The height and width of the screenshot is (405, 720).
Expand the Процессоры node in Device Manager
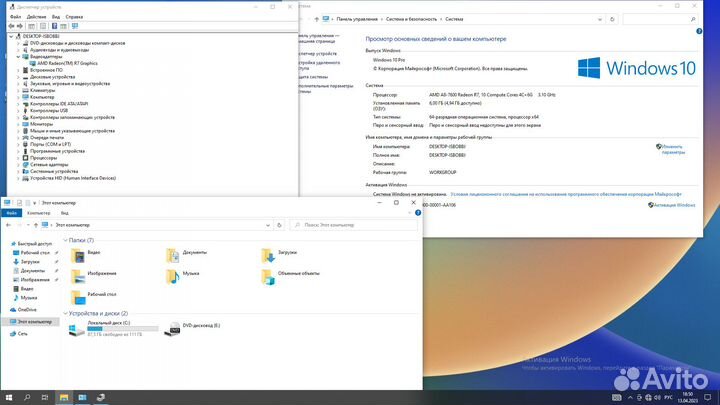tap(18, 158)
